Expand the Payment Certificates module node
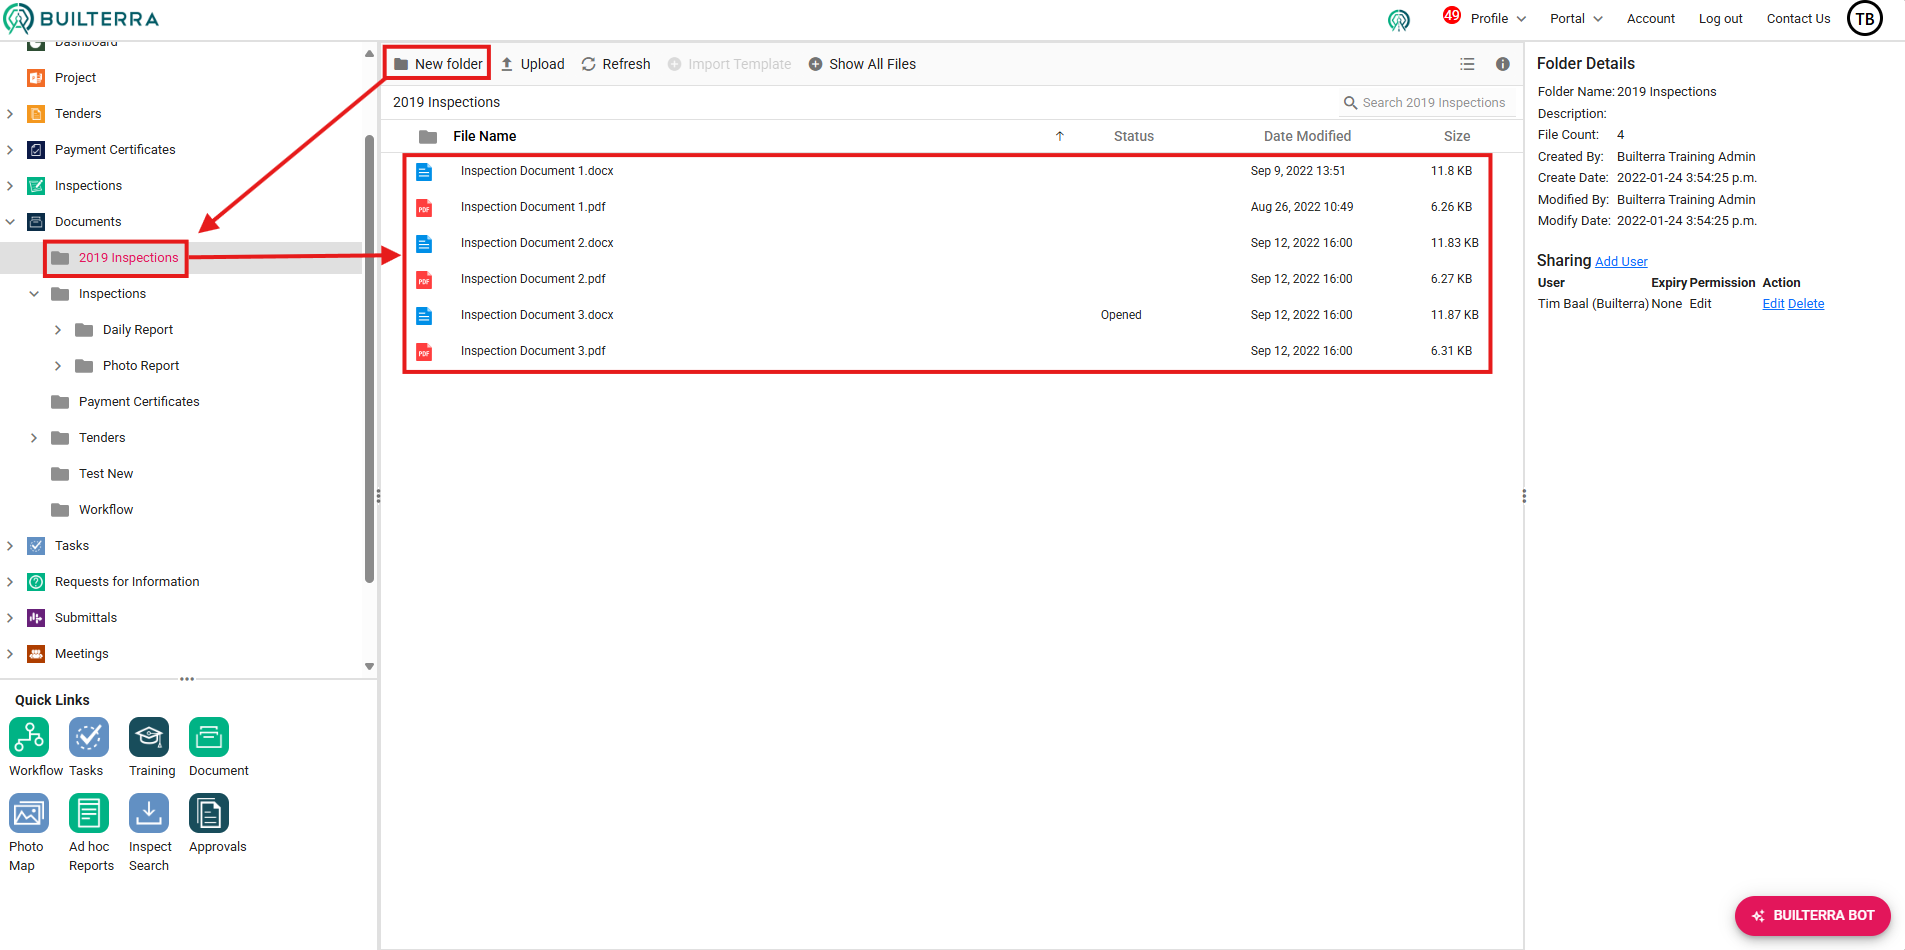The image size is (1905, 950). (x=10, y=150)
